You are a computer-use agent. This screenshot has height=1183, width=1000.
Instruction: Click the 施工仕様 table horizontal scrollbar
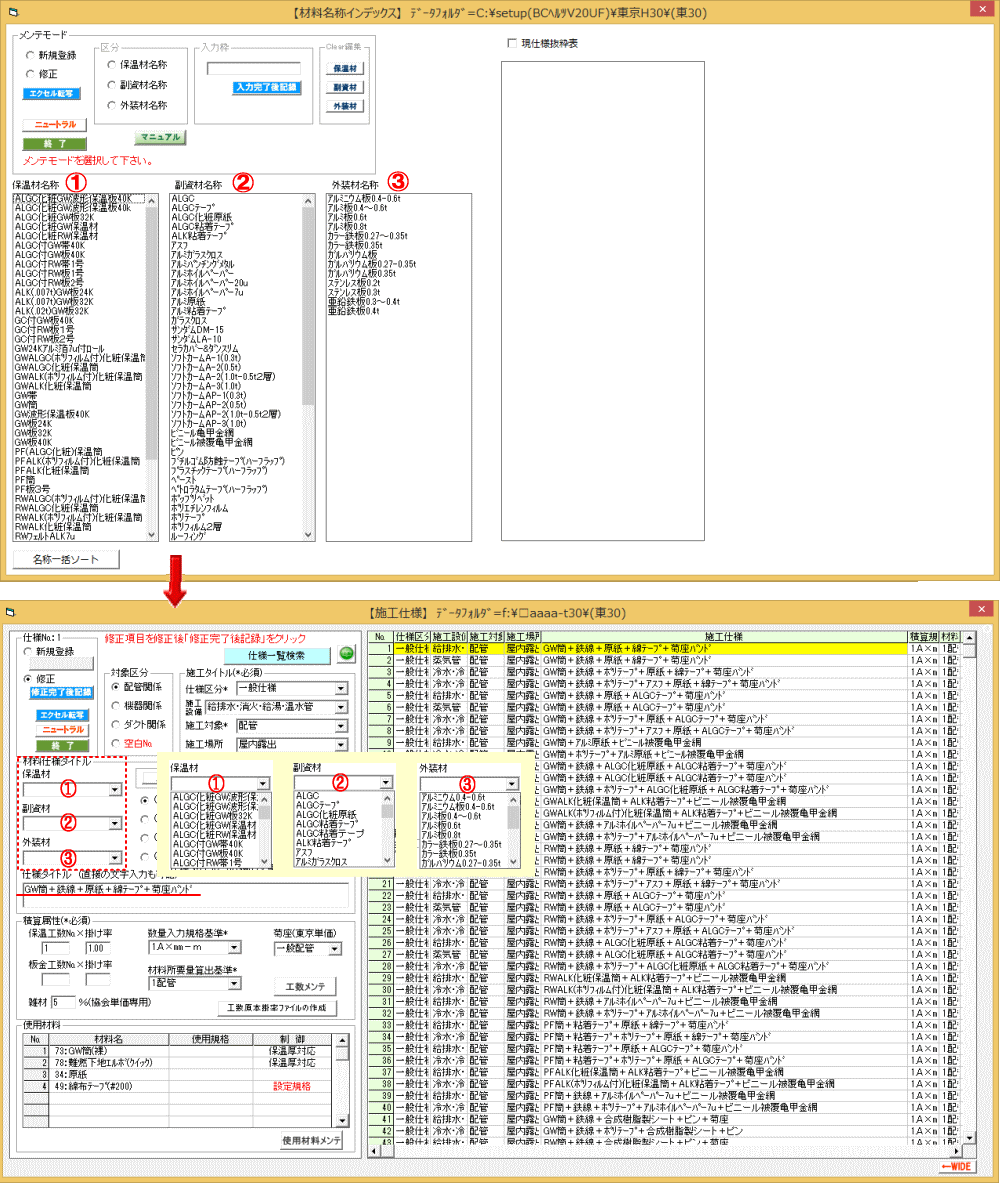[665, 1151]
